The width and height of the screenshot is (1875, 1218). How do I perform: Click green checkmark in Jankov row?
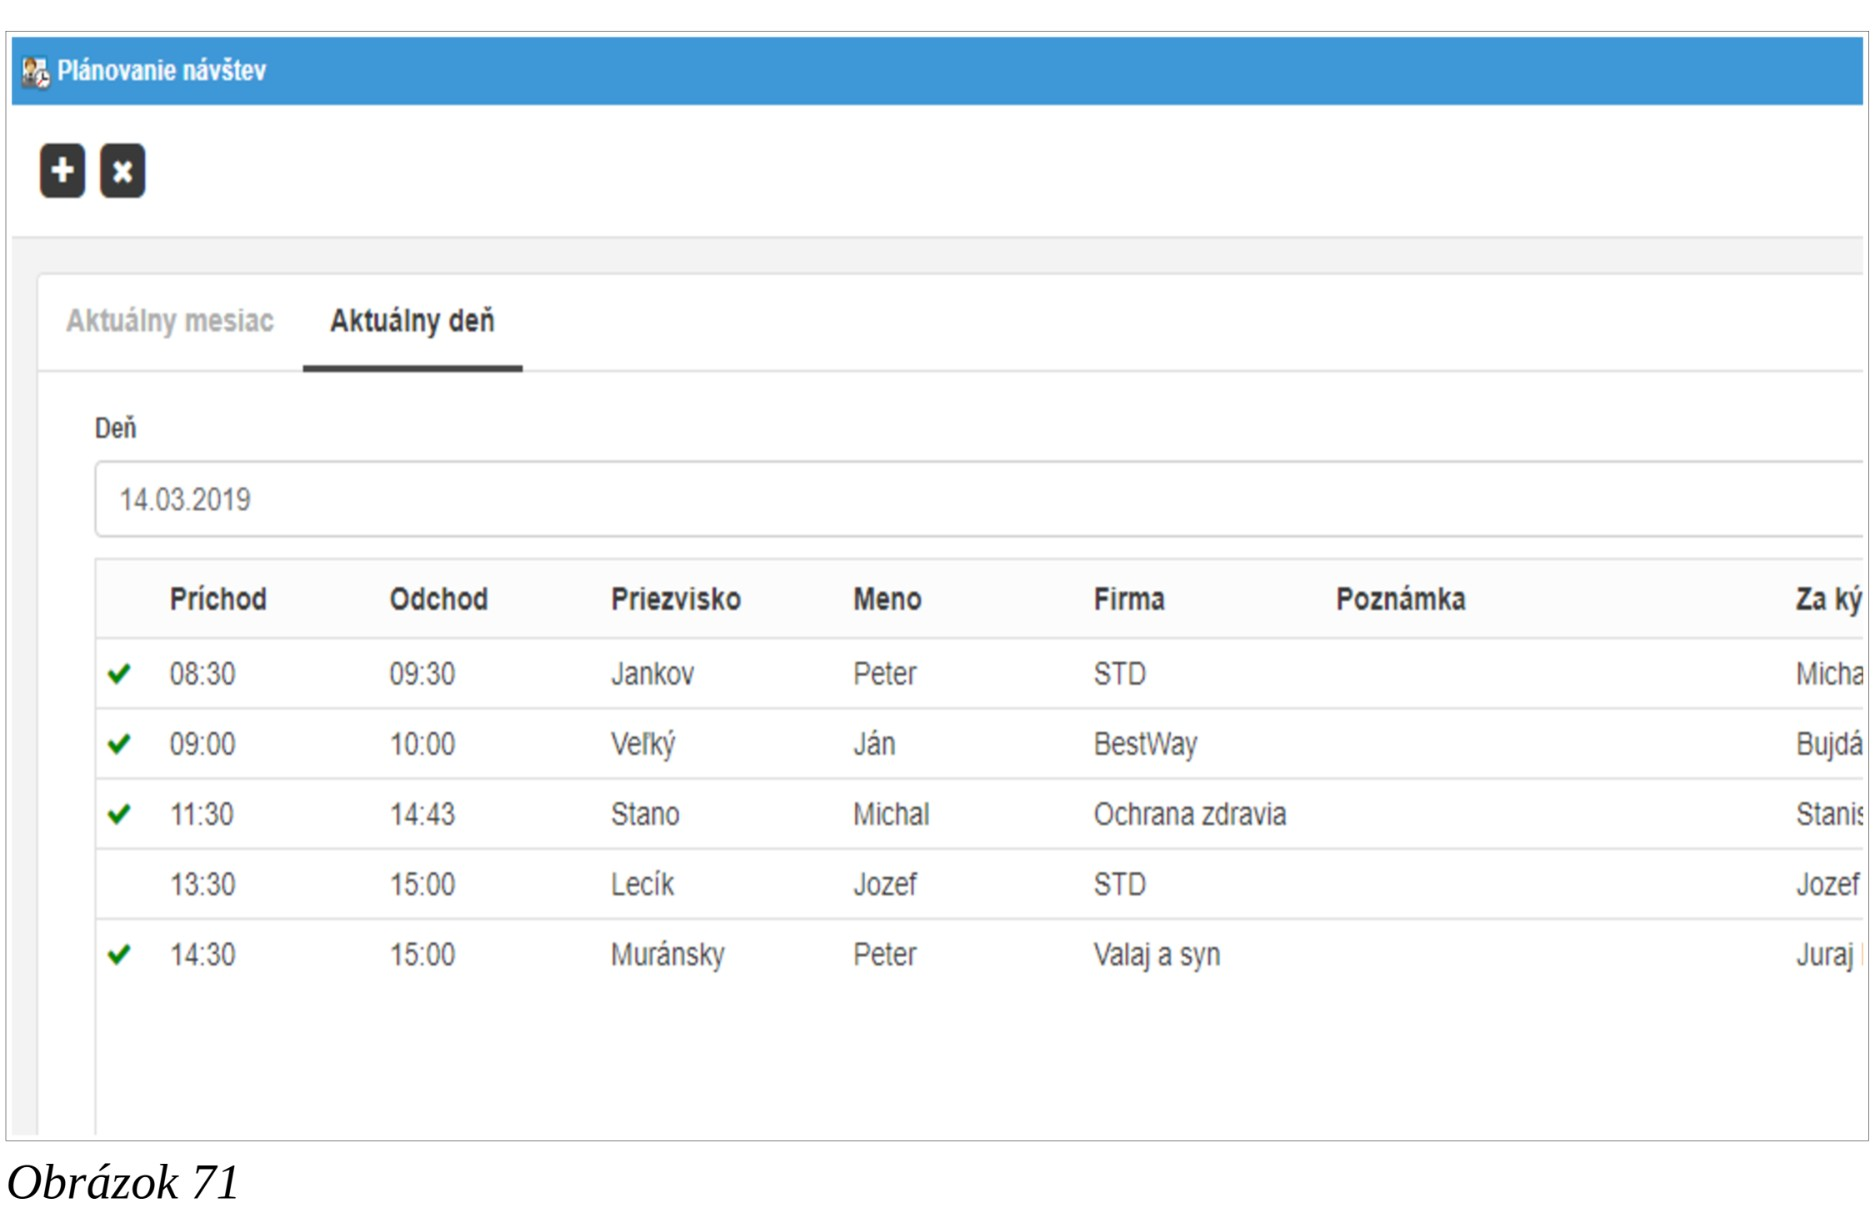[x=119, y=674]
